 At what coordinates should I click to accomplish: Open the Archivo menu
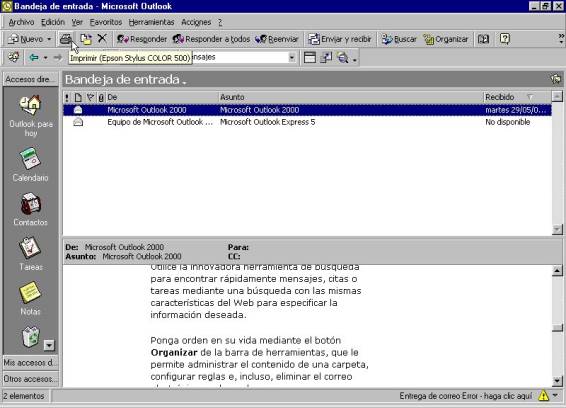point(21,22)
